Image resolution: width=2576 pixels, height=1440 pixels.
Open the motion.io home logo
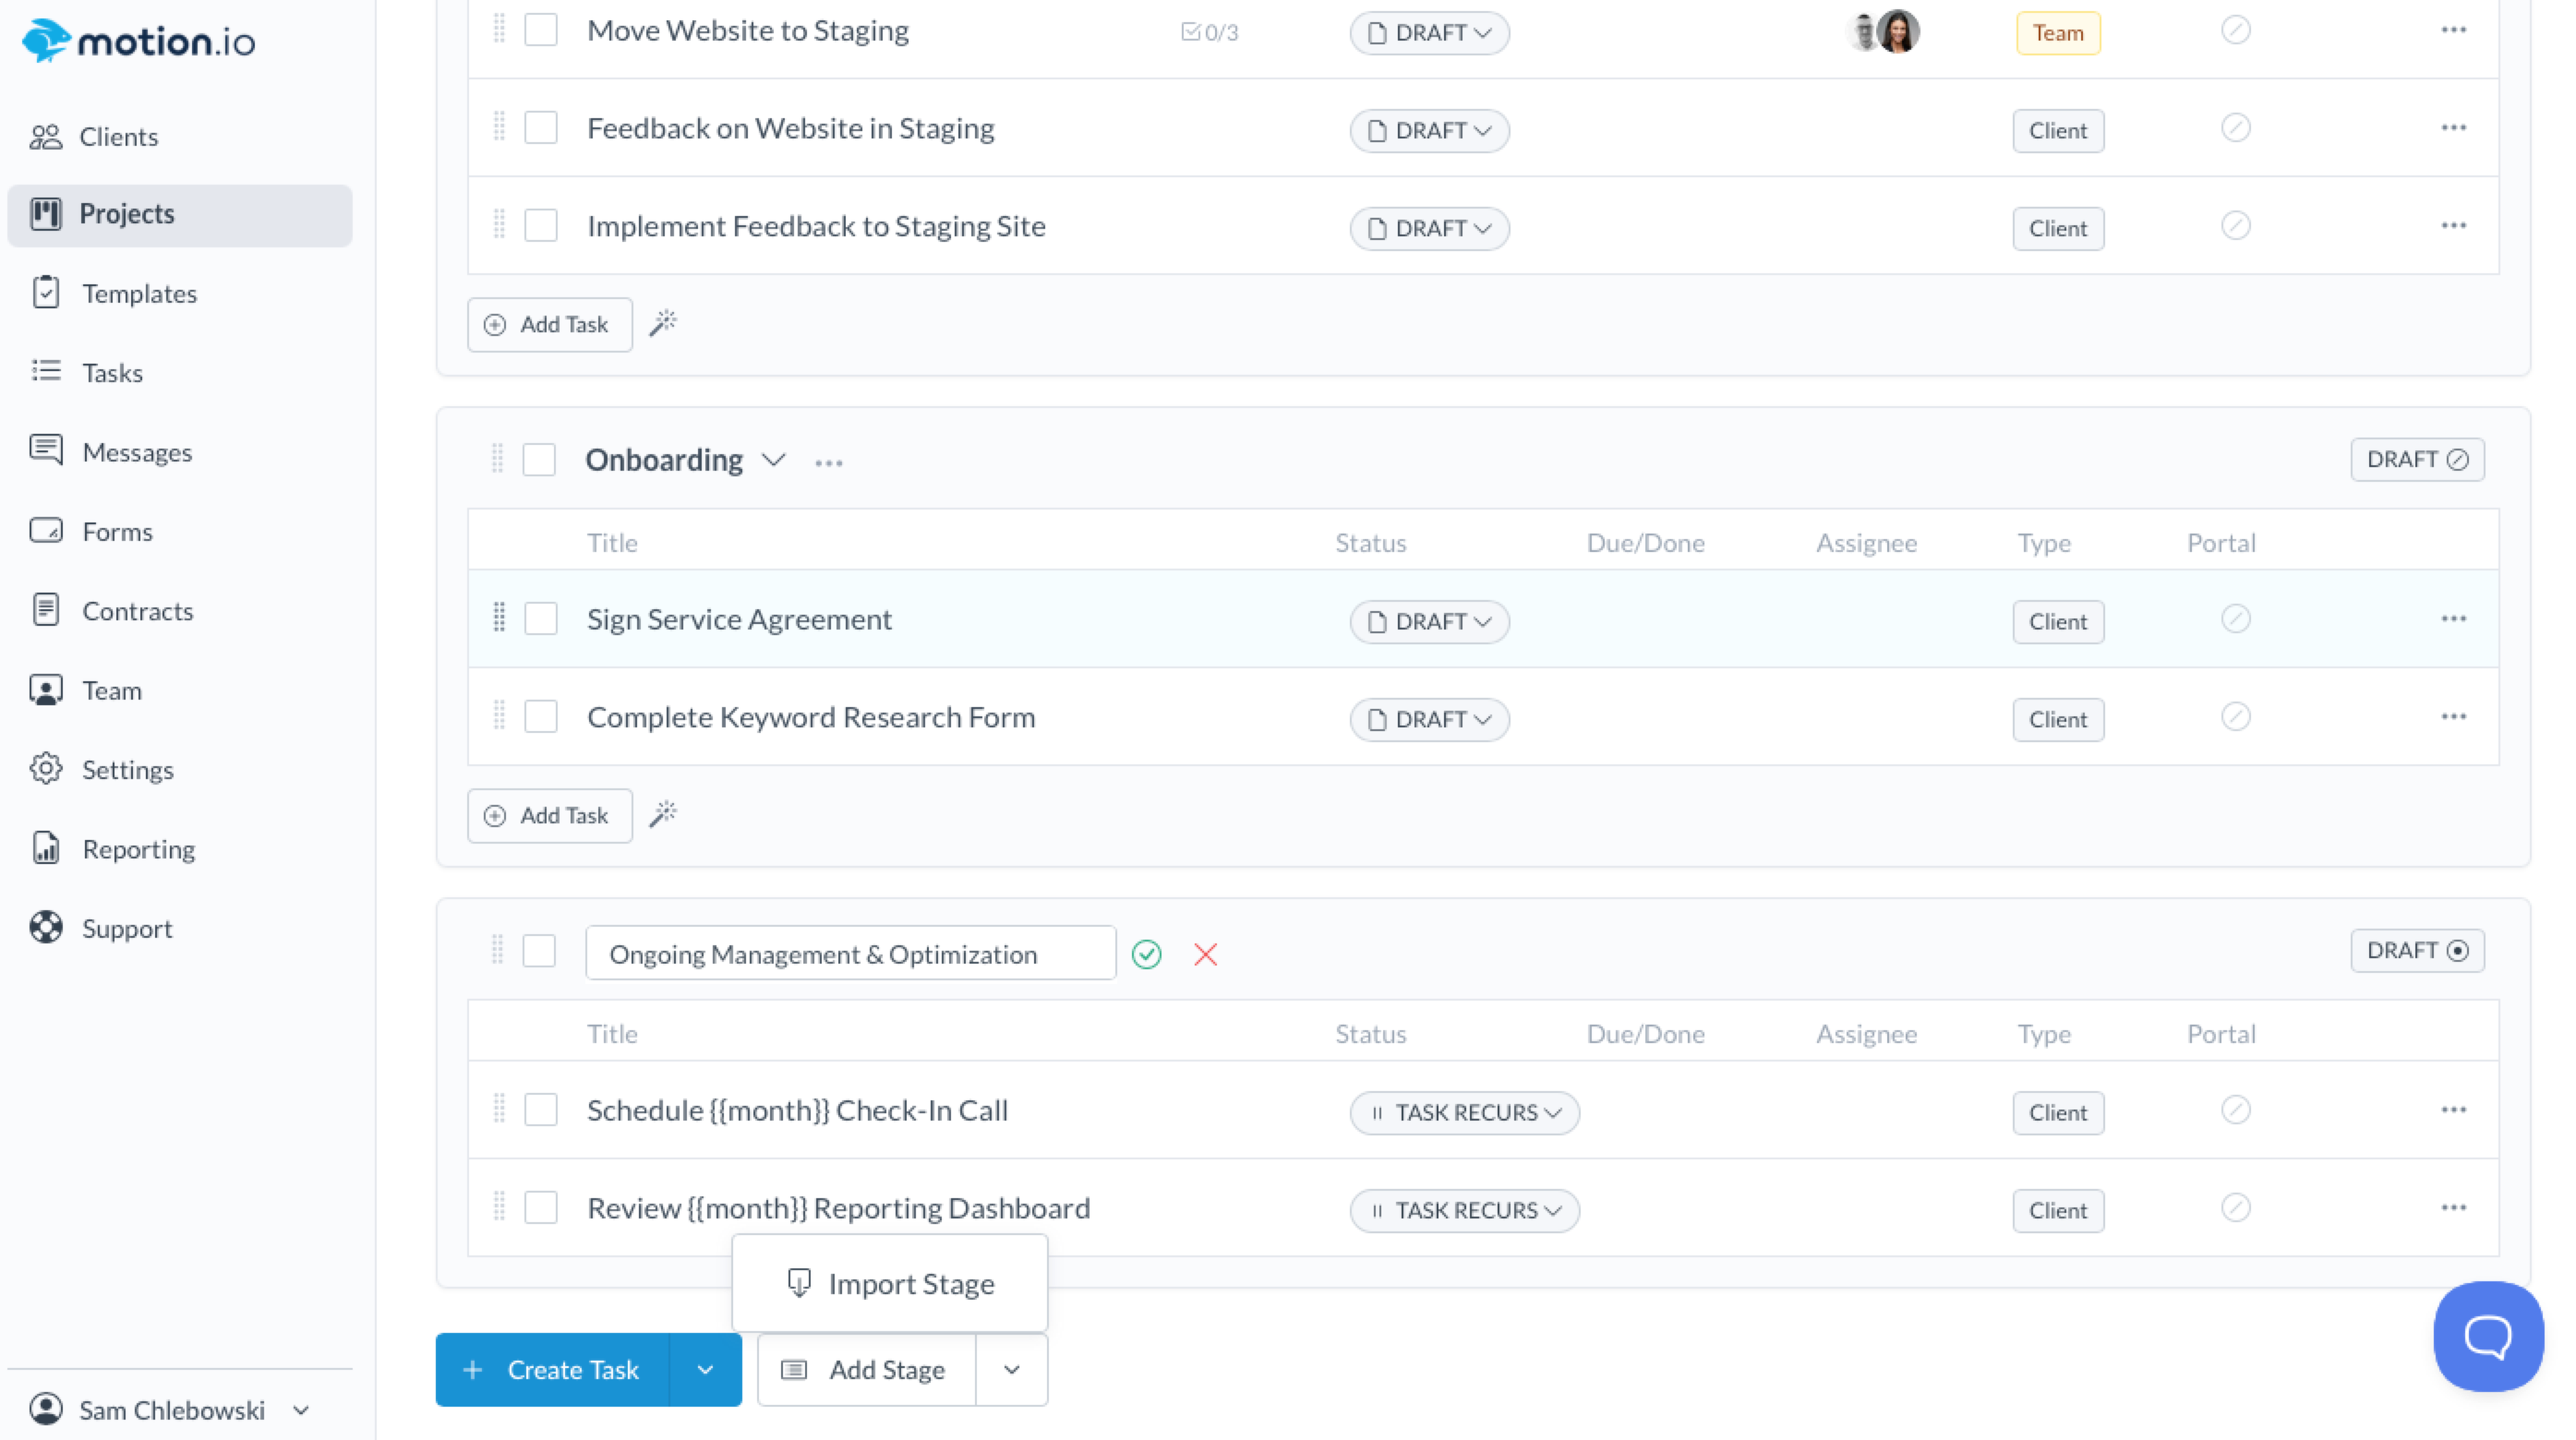pos(138,40)
